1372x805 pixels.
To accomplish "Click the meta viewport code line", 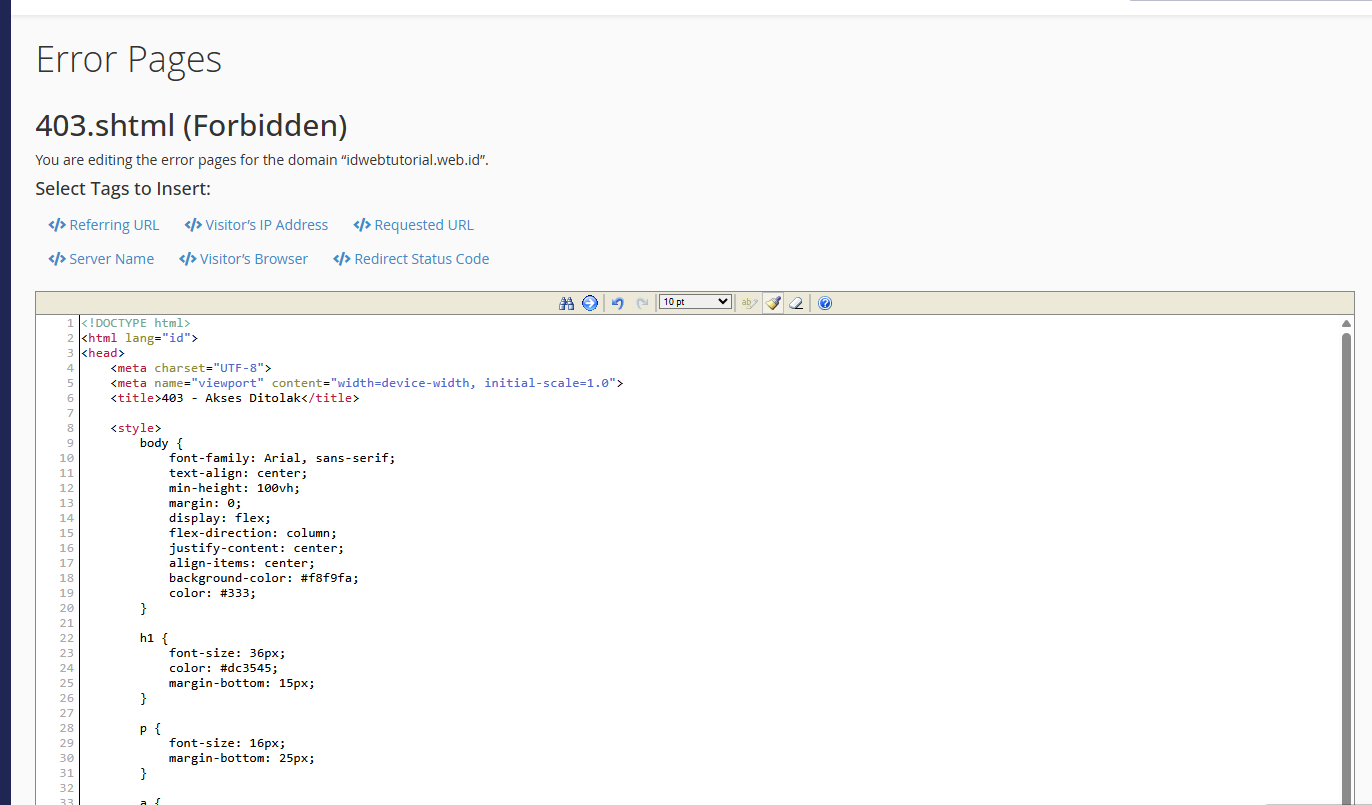I will [x=367, y=383].
